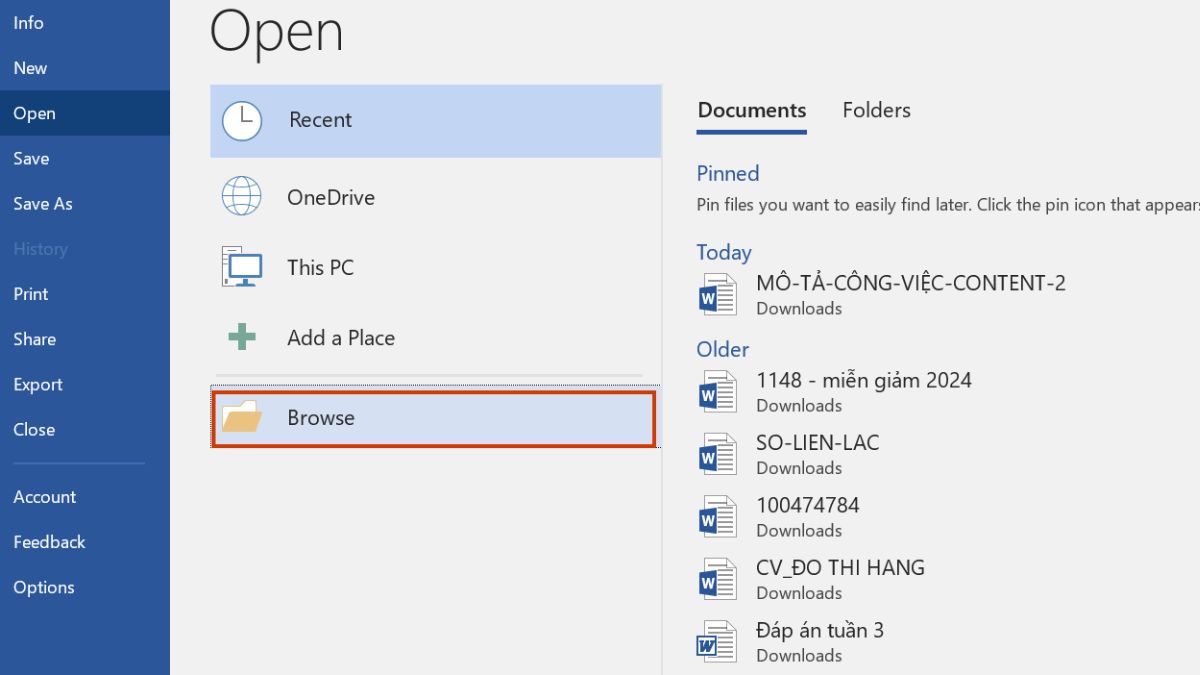Choose Add a Place label
Viewport: 1200px width, 675px height.
click(x=341, y=338)
